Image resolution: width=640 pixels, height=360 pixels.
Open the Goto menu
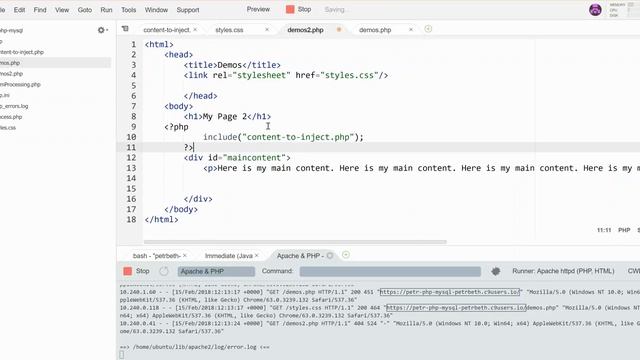[85, 10]
